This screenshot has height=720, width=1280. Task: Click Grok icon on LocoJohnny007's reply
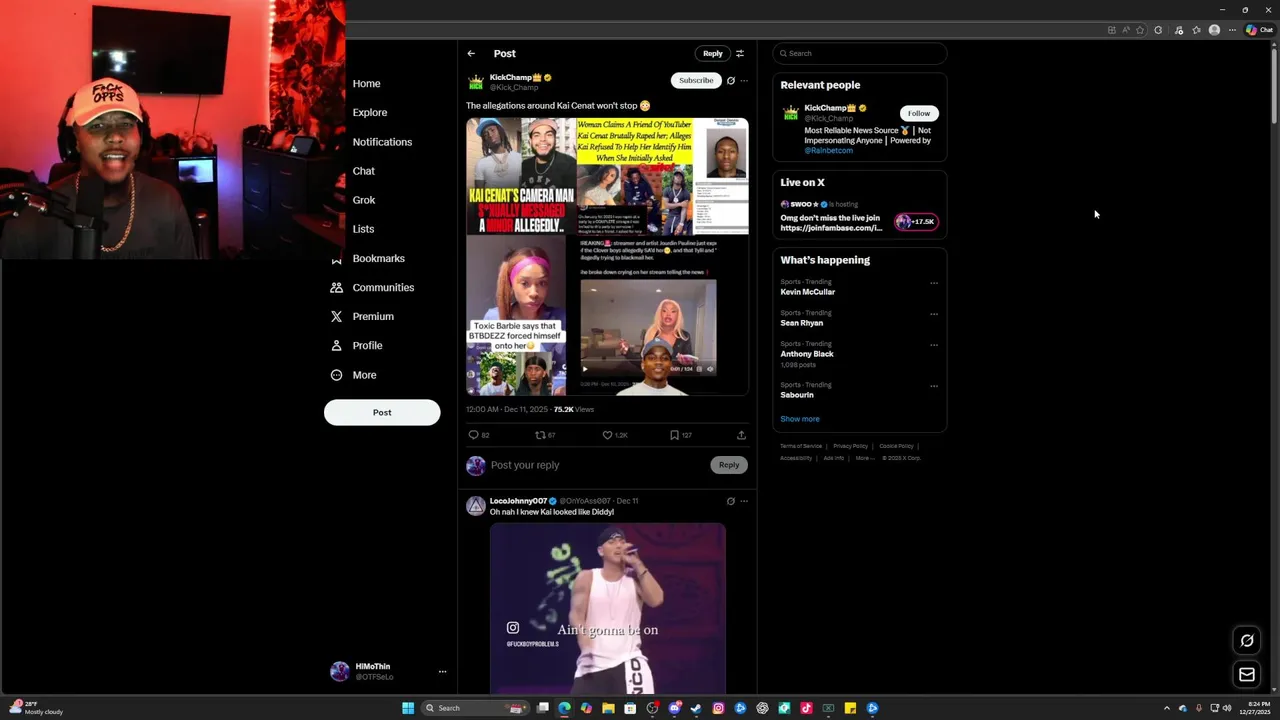[730, 501]
